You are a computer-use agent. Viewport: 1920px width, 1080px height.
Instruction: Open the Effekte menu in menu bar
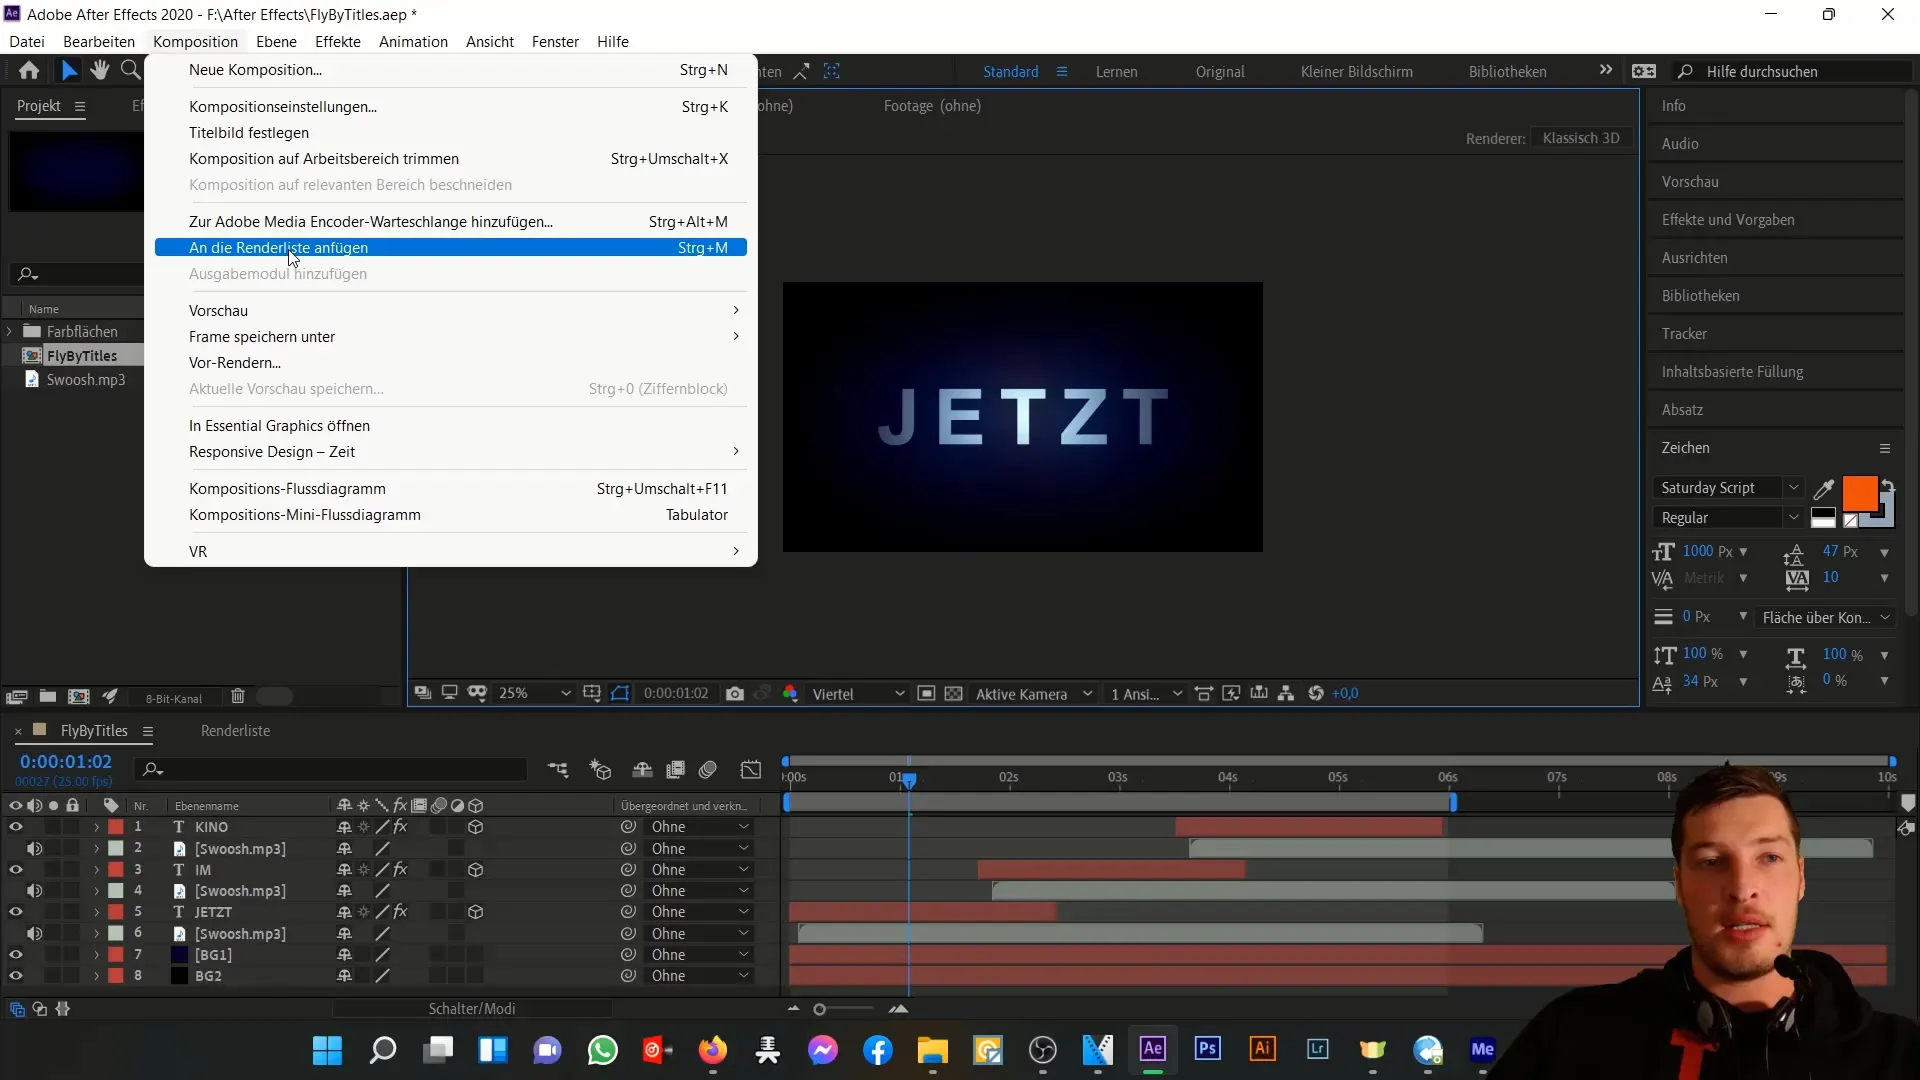[338, 42]
